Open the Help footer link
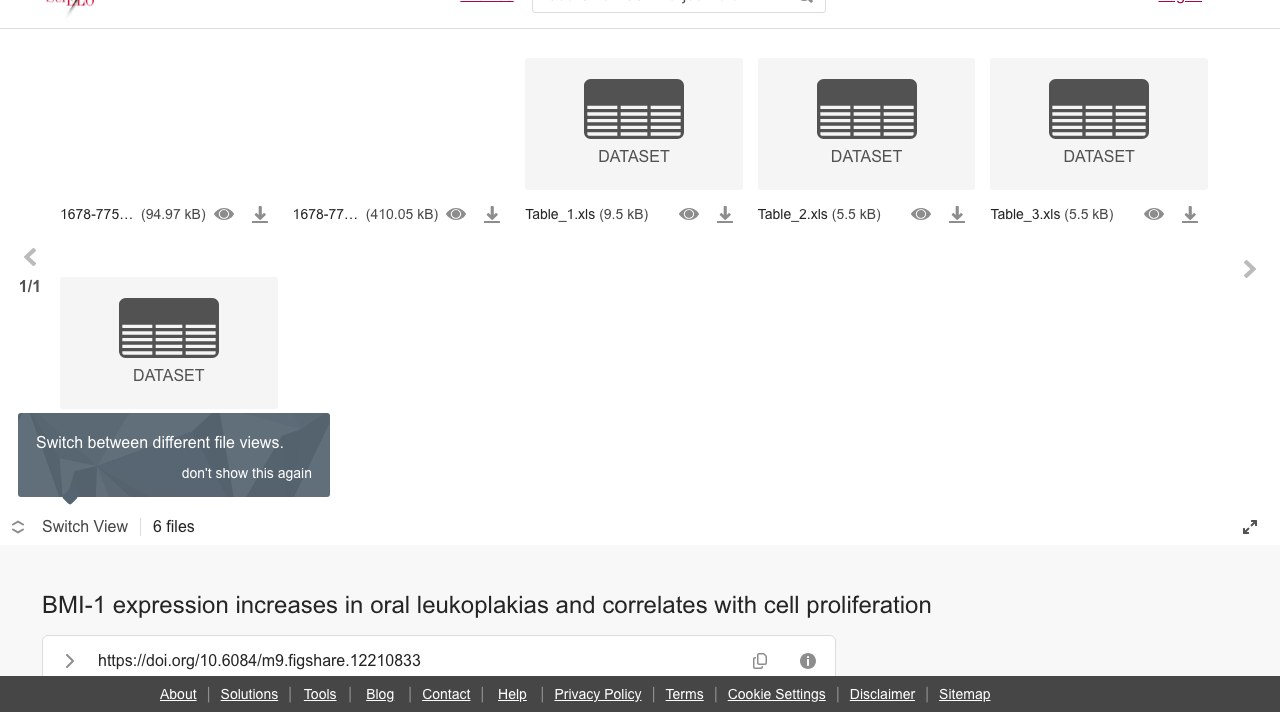1280x720 pixels. coord(512,694)
